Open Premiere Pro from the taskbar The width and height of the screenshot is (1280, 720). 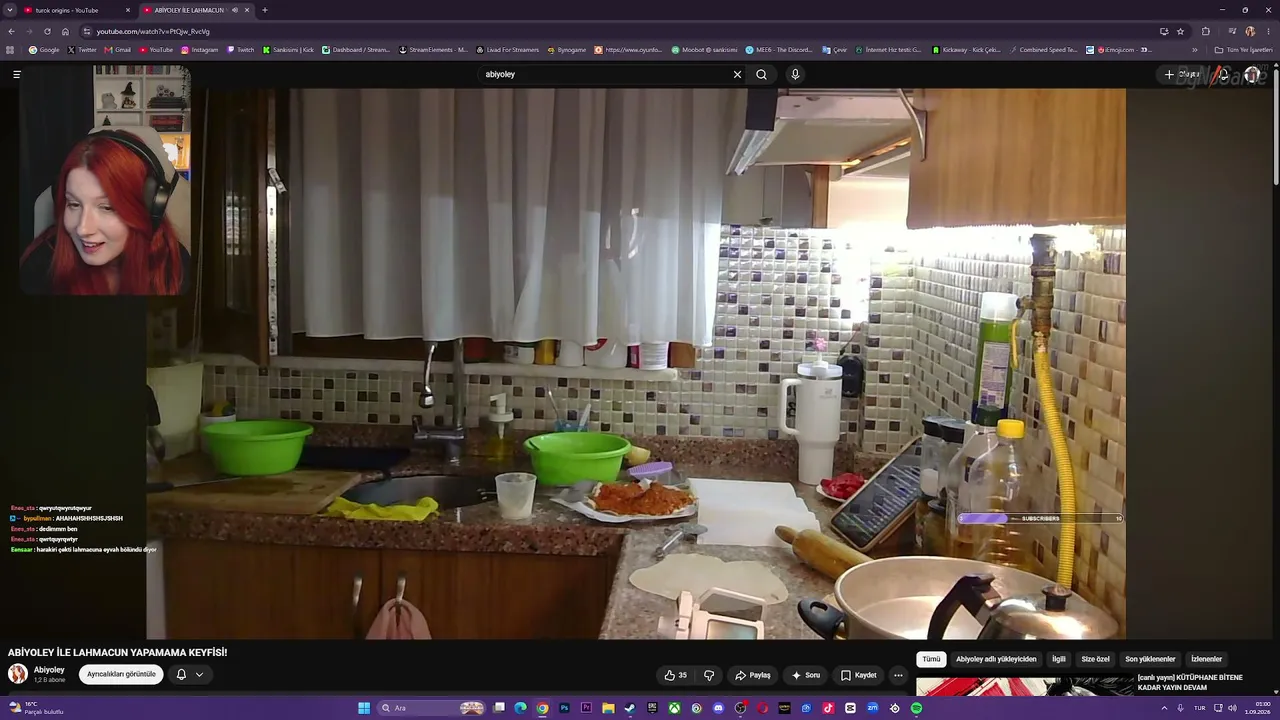(x=586, y=708)
